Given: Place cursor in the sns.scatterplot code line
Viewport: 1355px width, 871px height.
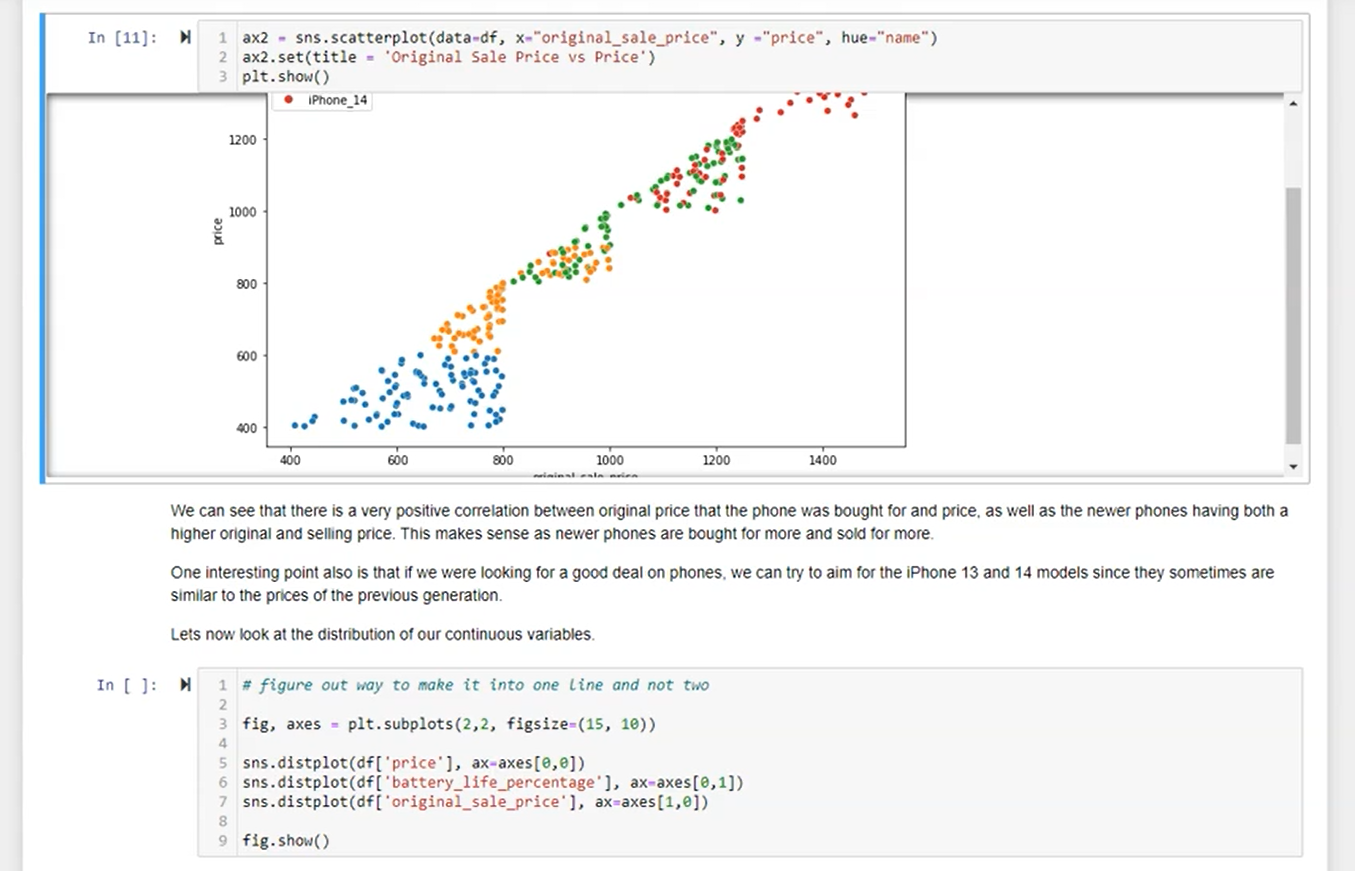Looking at the screenshot, I should coord(590,38).
